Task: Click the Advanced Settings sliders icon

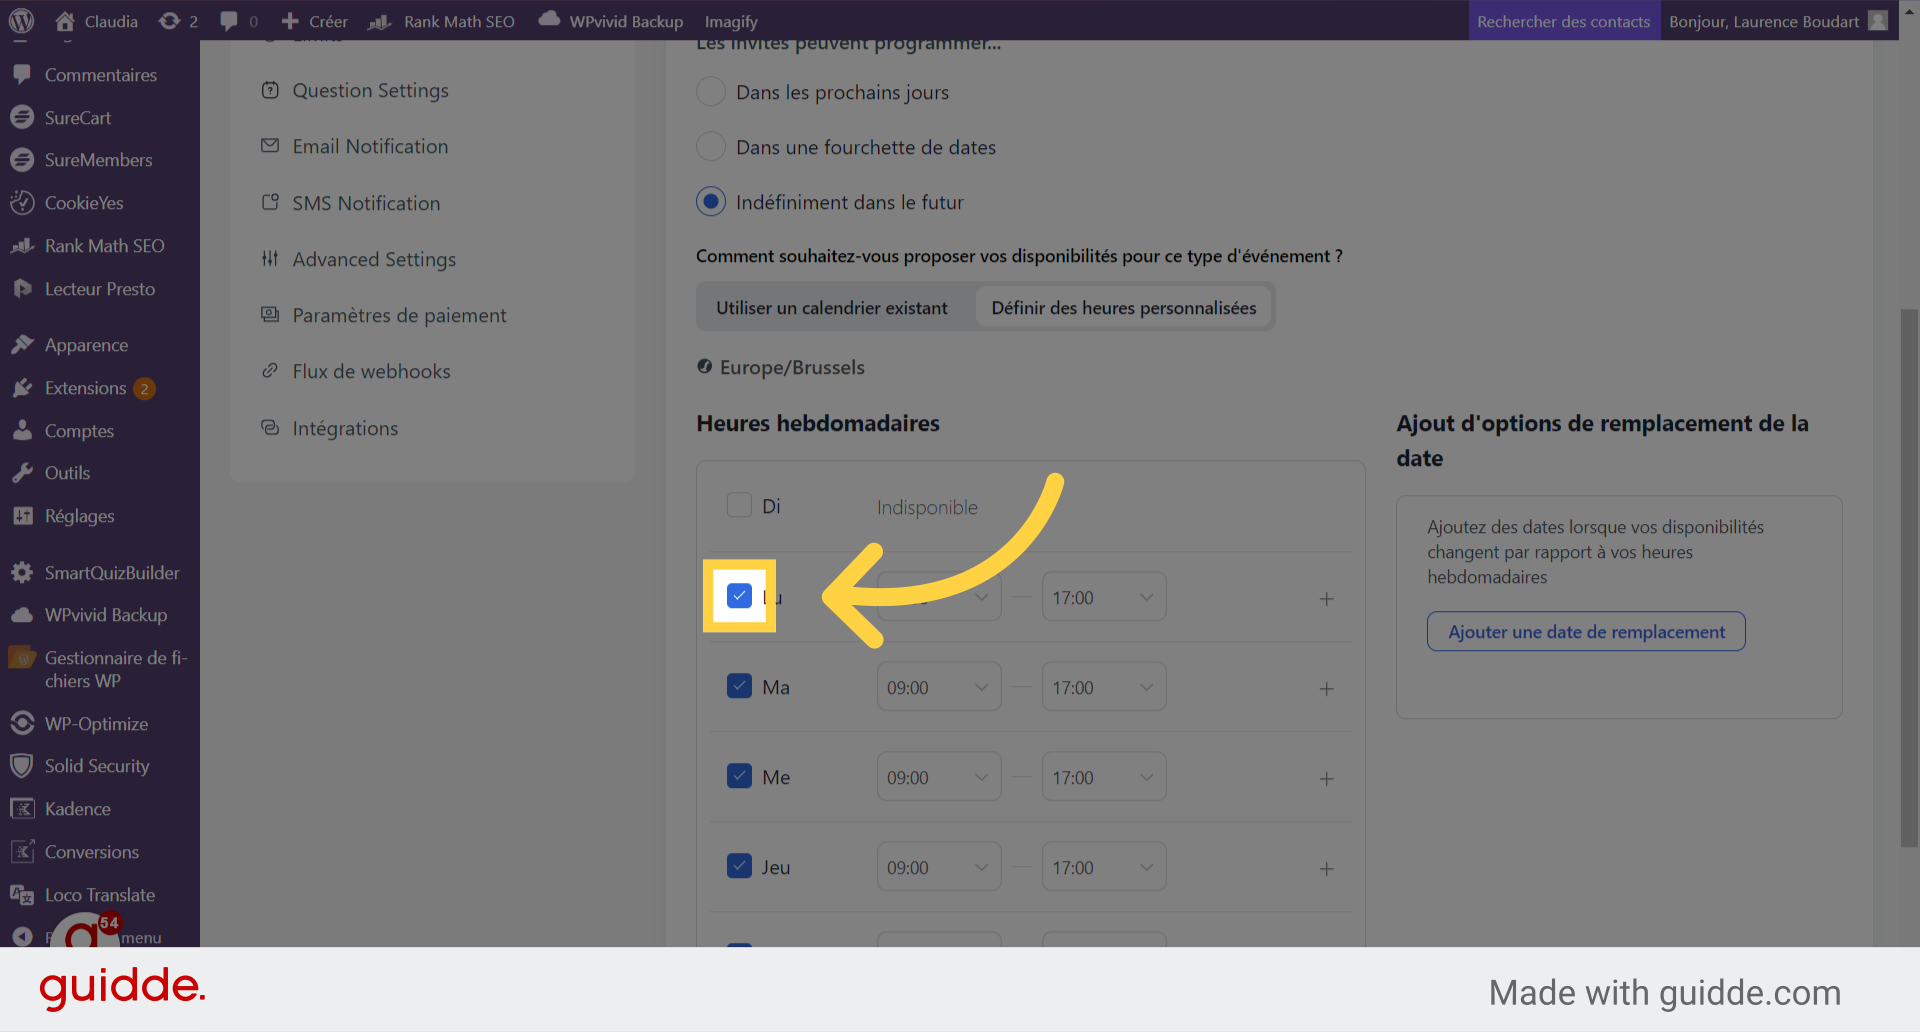Action: 270,259
